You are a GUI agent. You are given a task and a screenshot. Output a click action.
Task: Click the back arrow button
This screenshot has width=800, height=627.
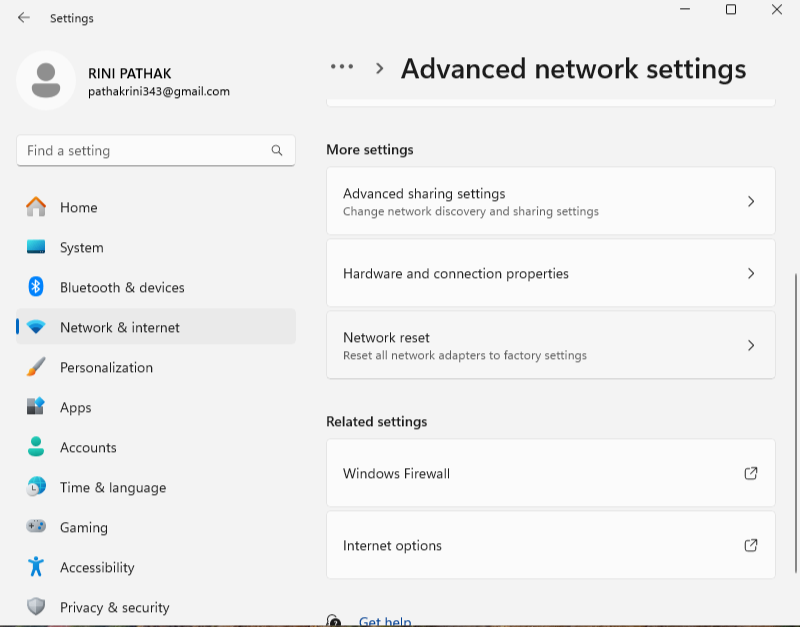point(24,18)
